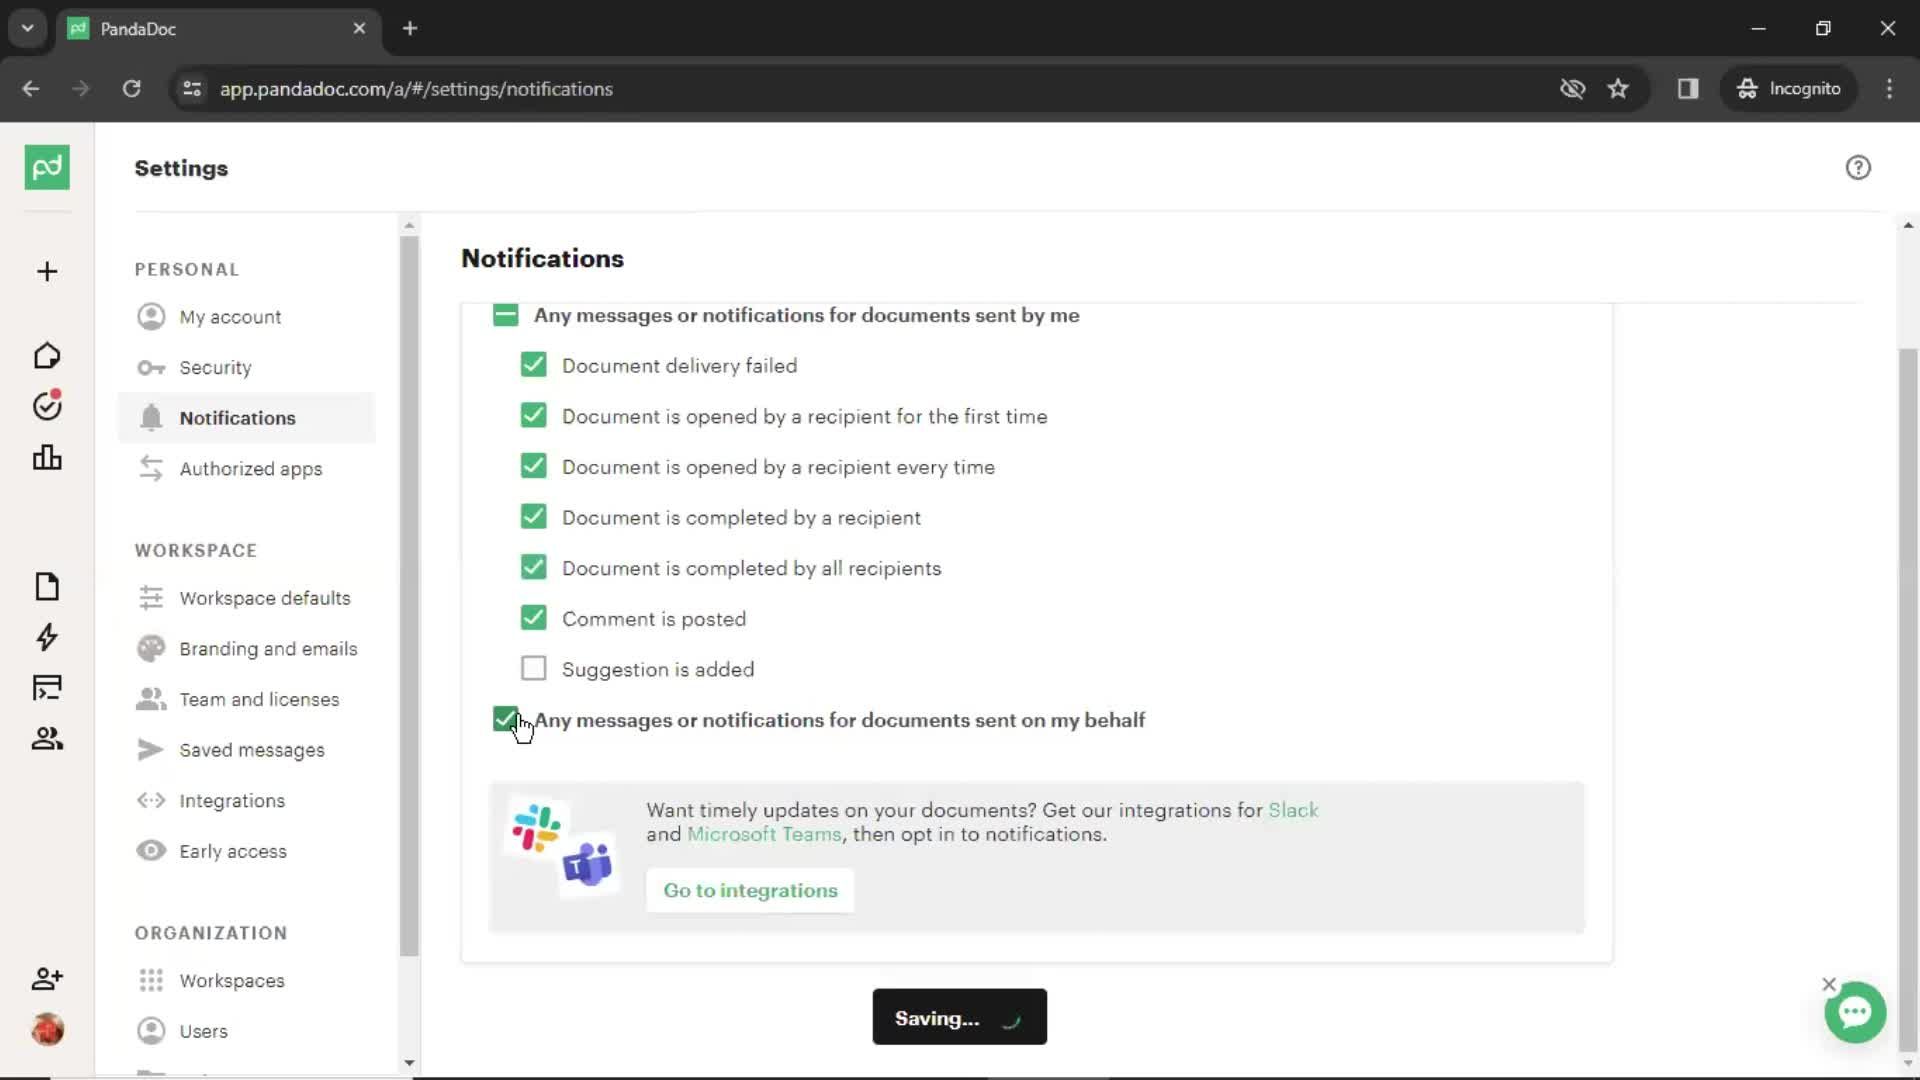This screenshot has width=1920, height=1080.
Task: Expand the Workspace section in sidebar
Action: 195,550
